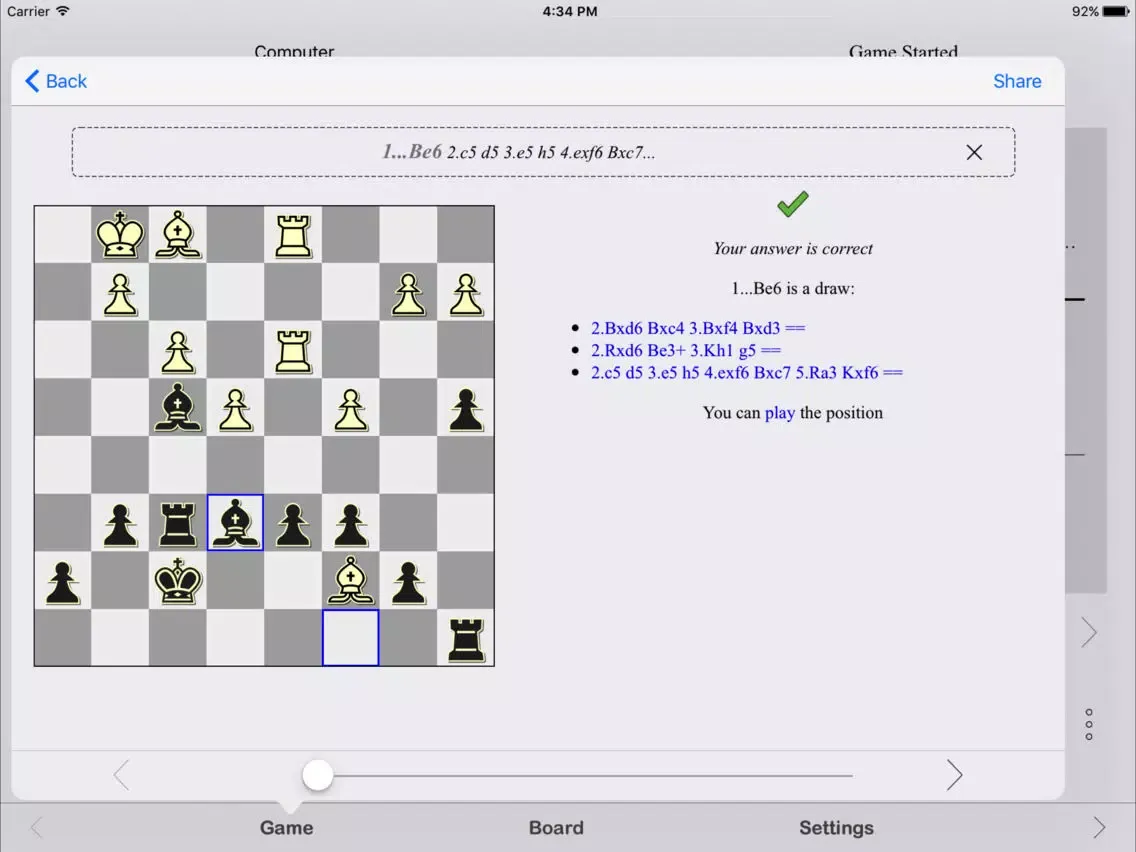Step back with left arrow beside slider

pos(121,775)
